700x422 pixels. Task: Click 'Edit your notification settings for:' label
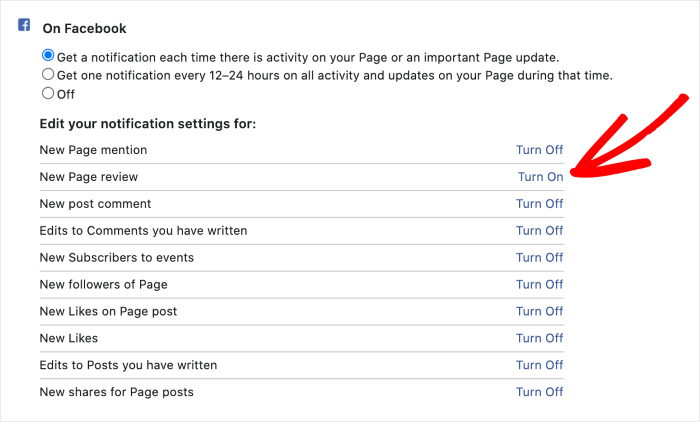[148, 124]
